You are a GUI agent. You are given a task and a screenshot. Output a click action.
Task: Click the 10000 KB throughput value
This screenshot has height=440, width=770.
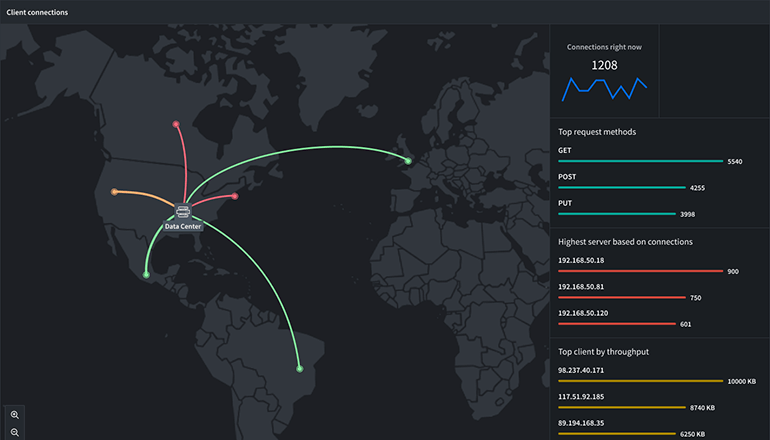742,382
